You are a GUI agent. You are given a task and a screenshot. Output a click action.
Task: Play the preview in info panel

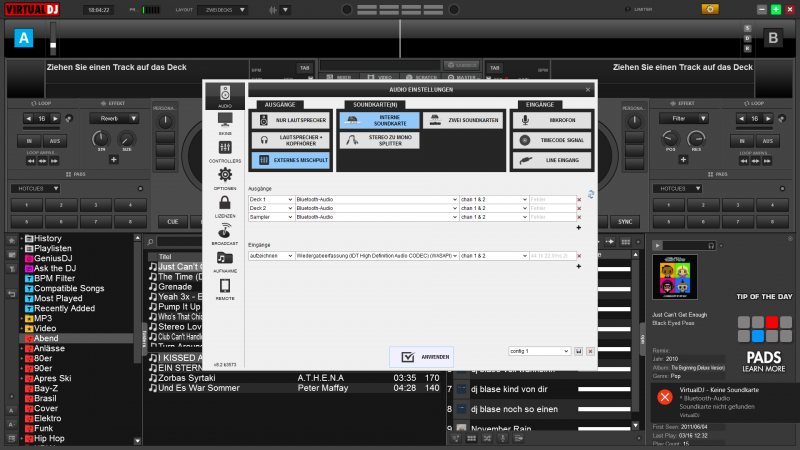(x=658, y=245)
